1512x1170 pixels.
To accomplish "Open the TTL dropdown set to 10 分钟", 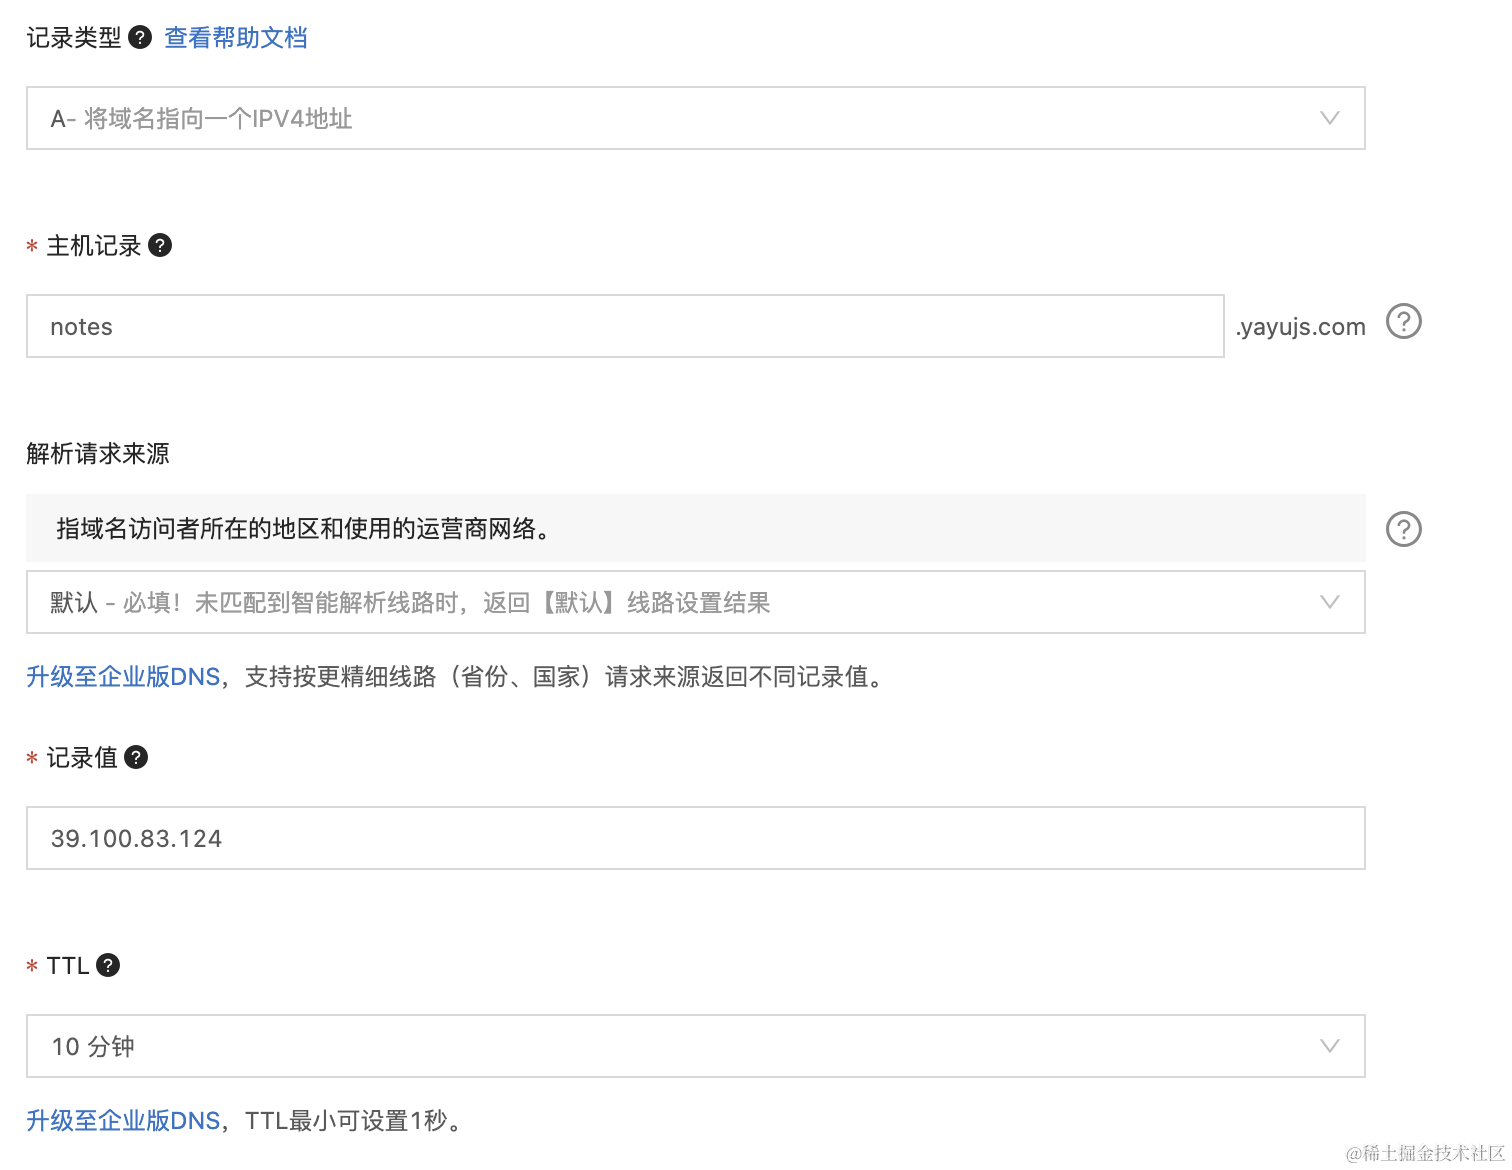I will pyautogui.click(x=695, y=1046).
